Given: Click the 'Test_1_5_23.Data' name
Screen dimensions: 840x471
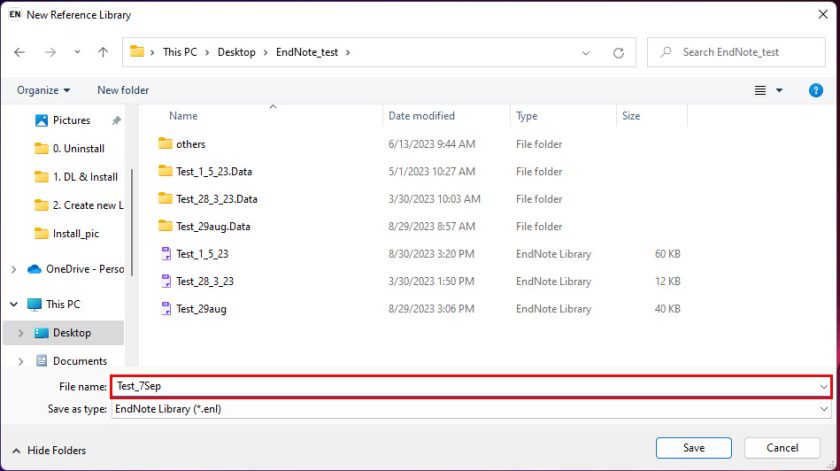Looking at the screenshot, I should pyautogui.click(x=214, y=171).
